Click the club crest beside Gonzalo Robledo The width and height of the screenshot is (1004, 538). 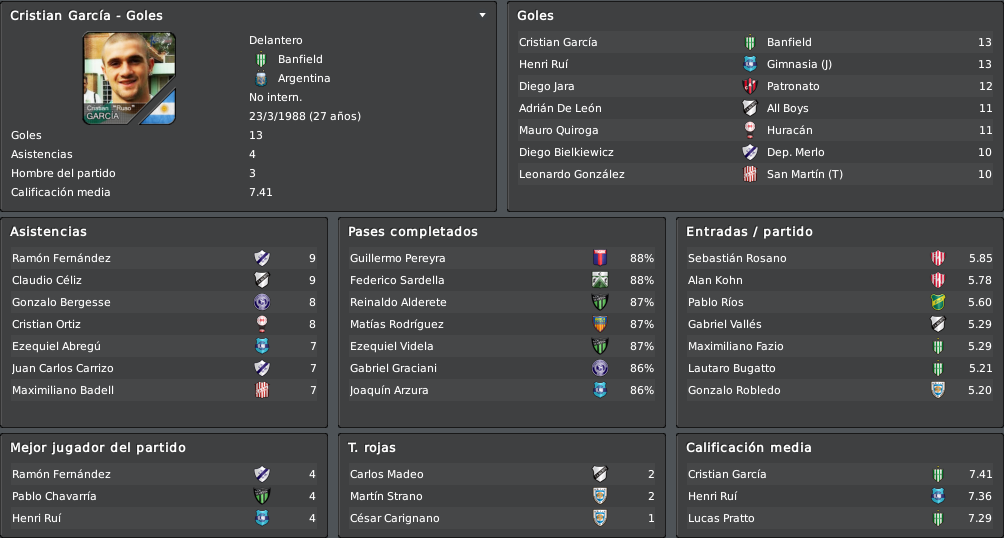click(938, 390)
